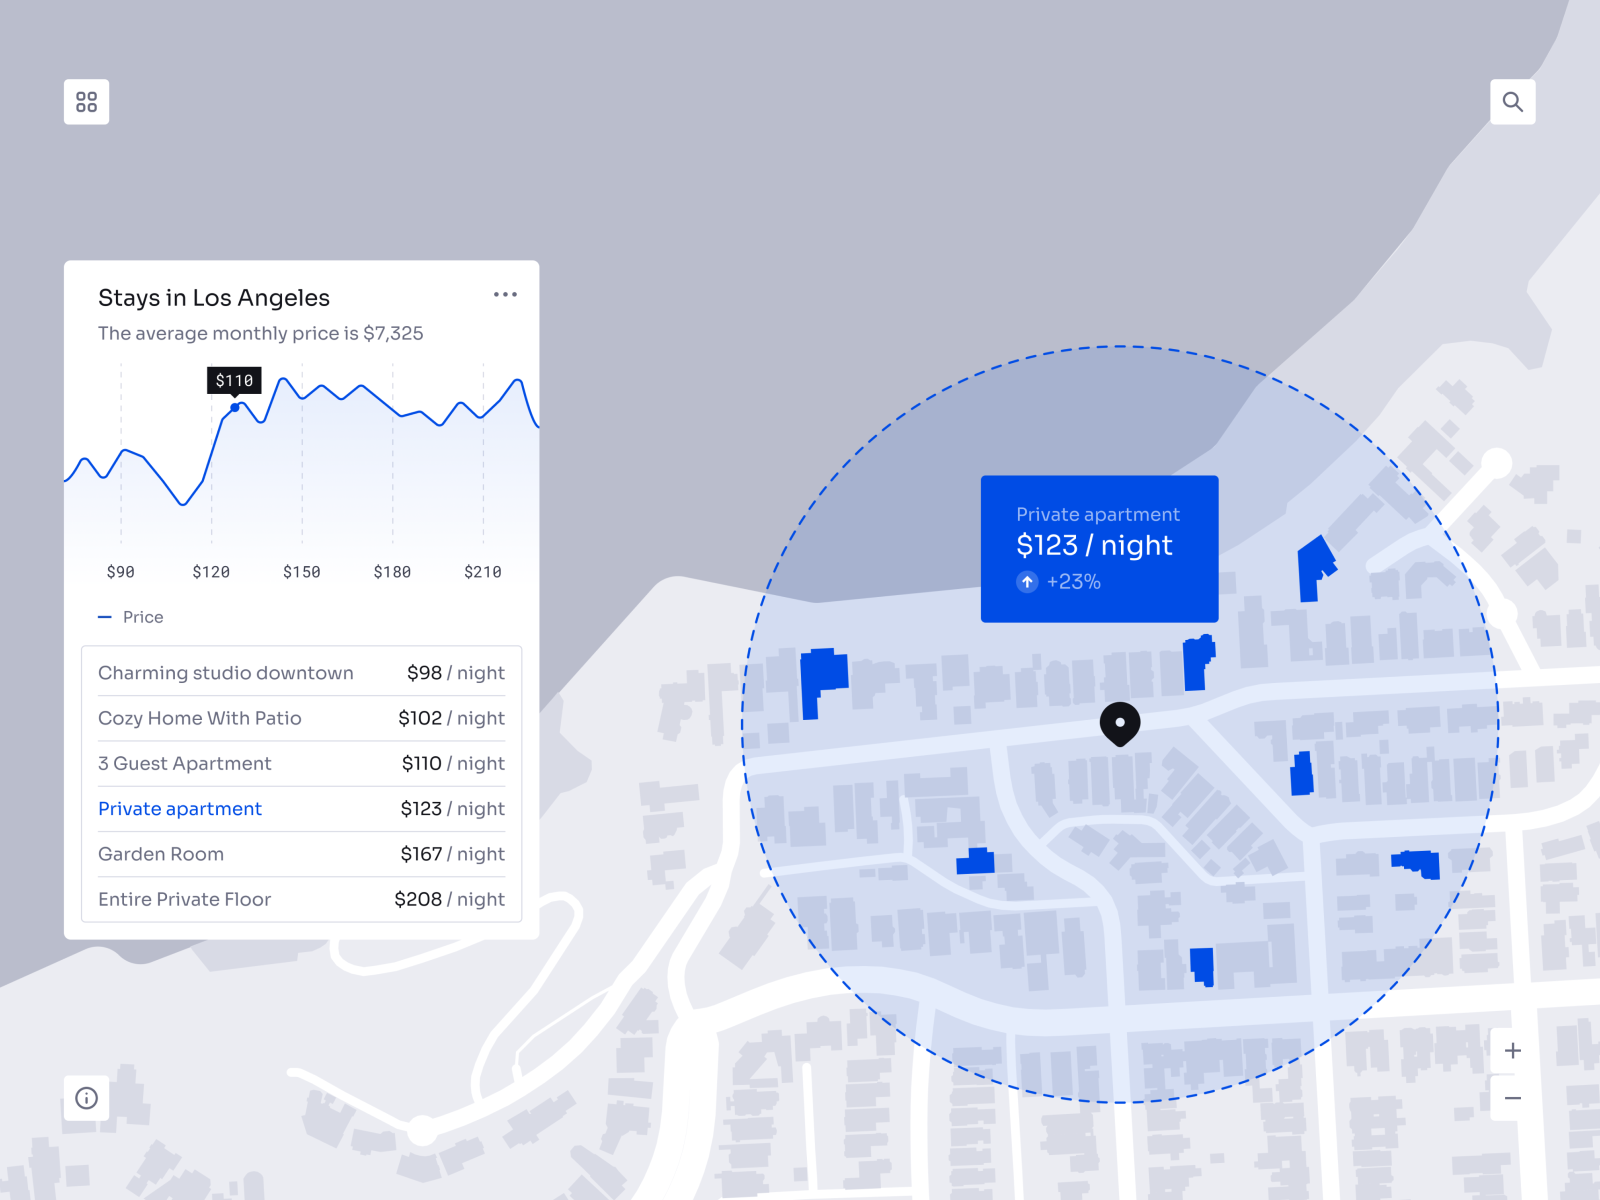
Task: Click the map pin marker inside the circle
Action: click(1121, 723)
